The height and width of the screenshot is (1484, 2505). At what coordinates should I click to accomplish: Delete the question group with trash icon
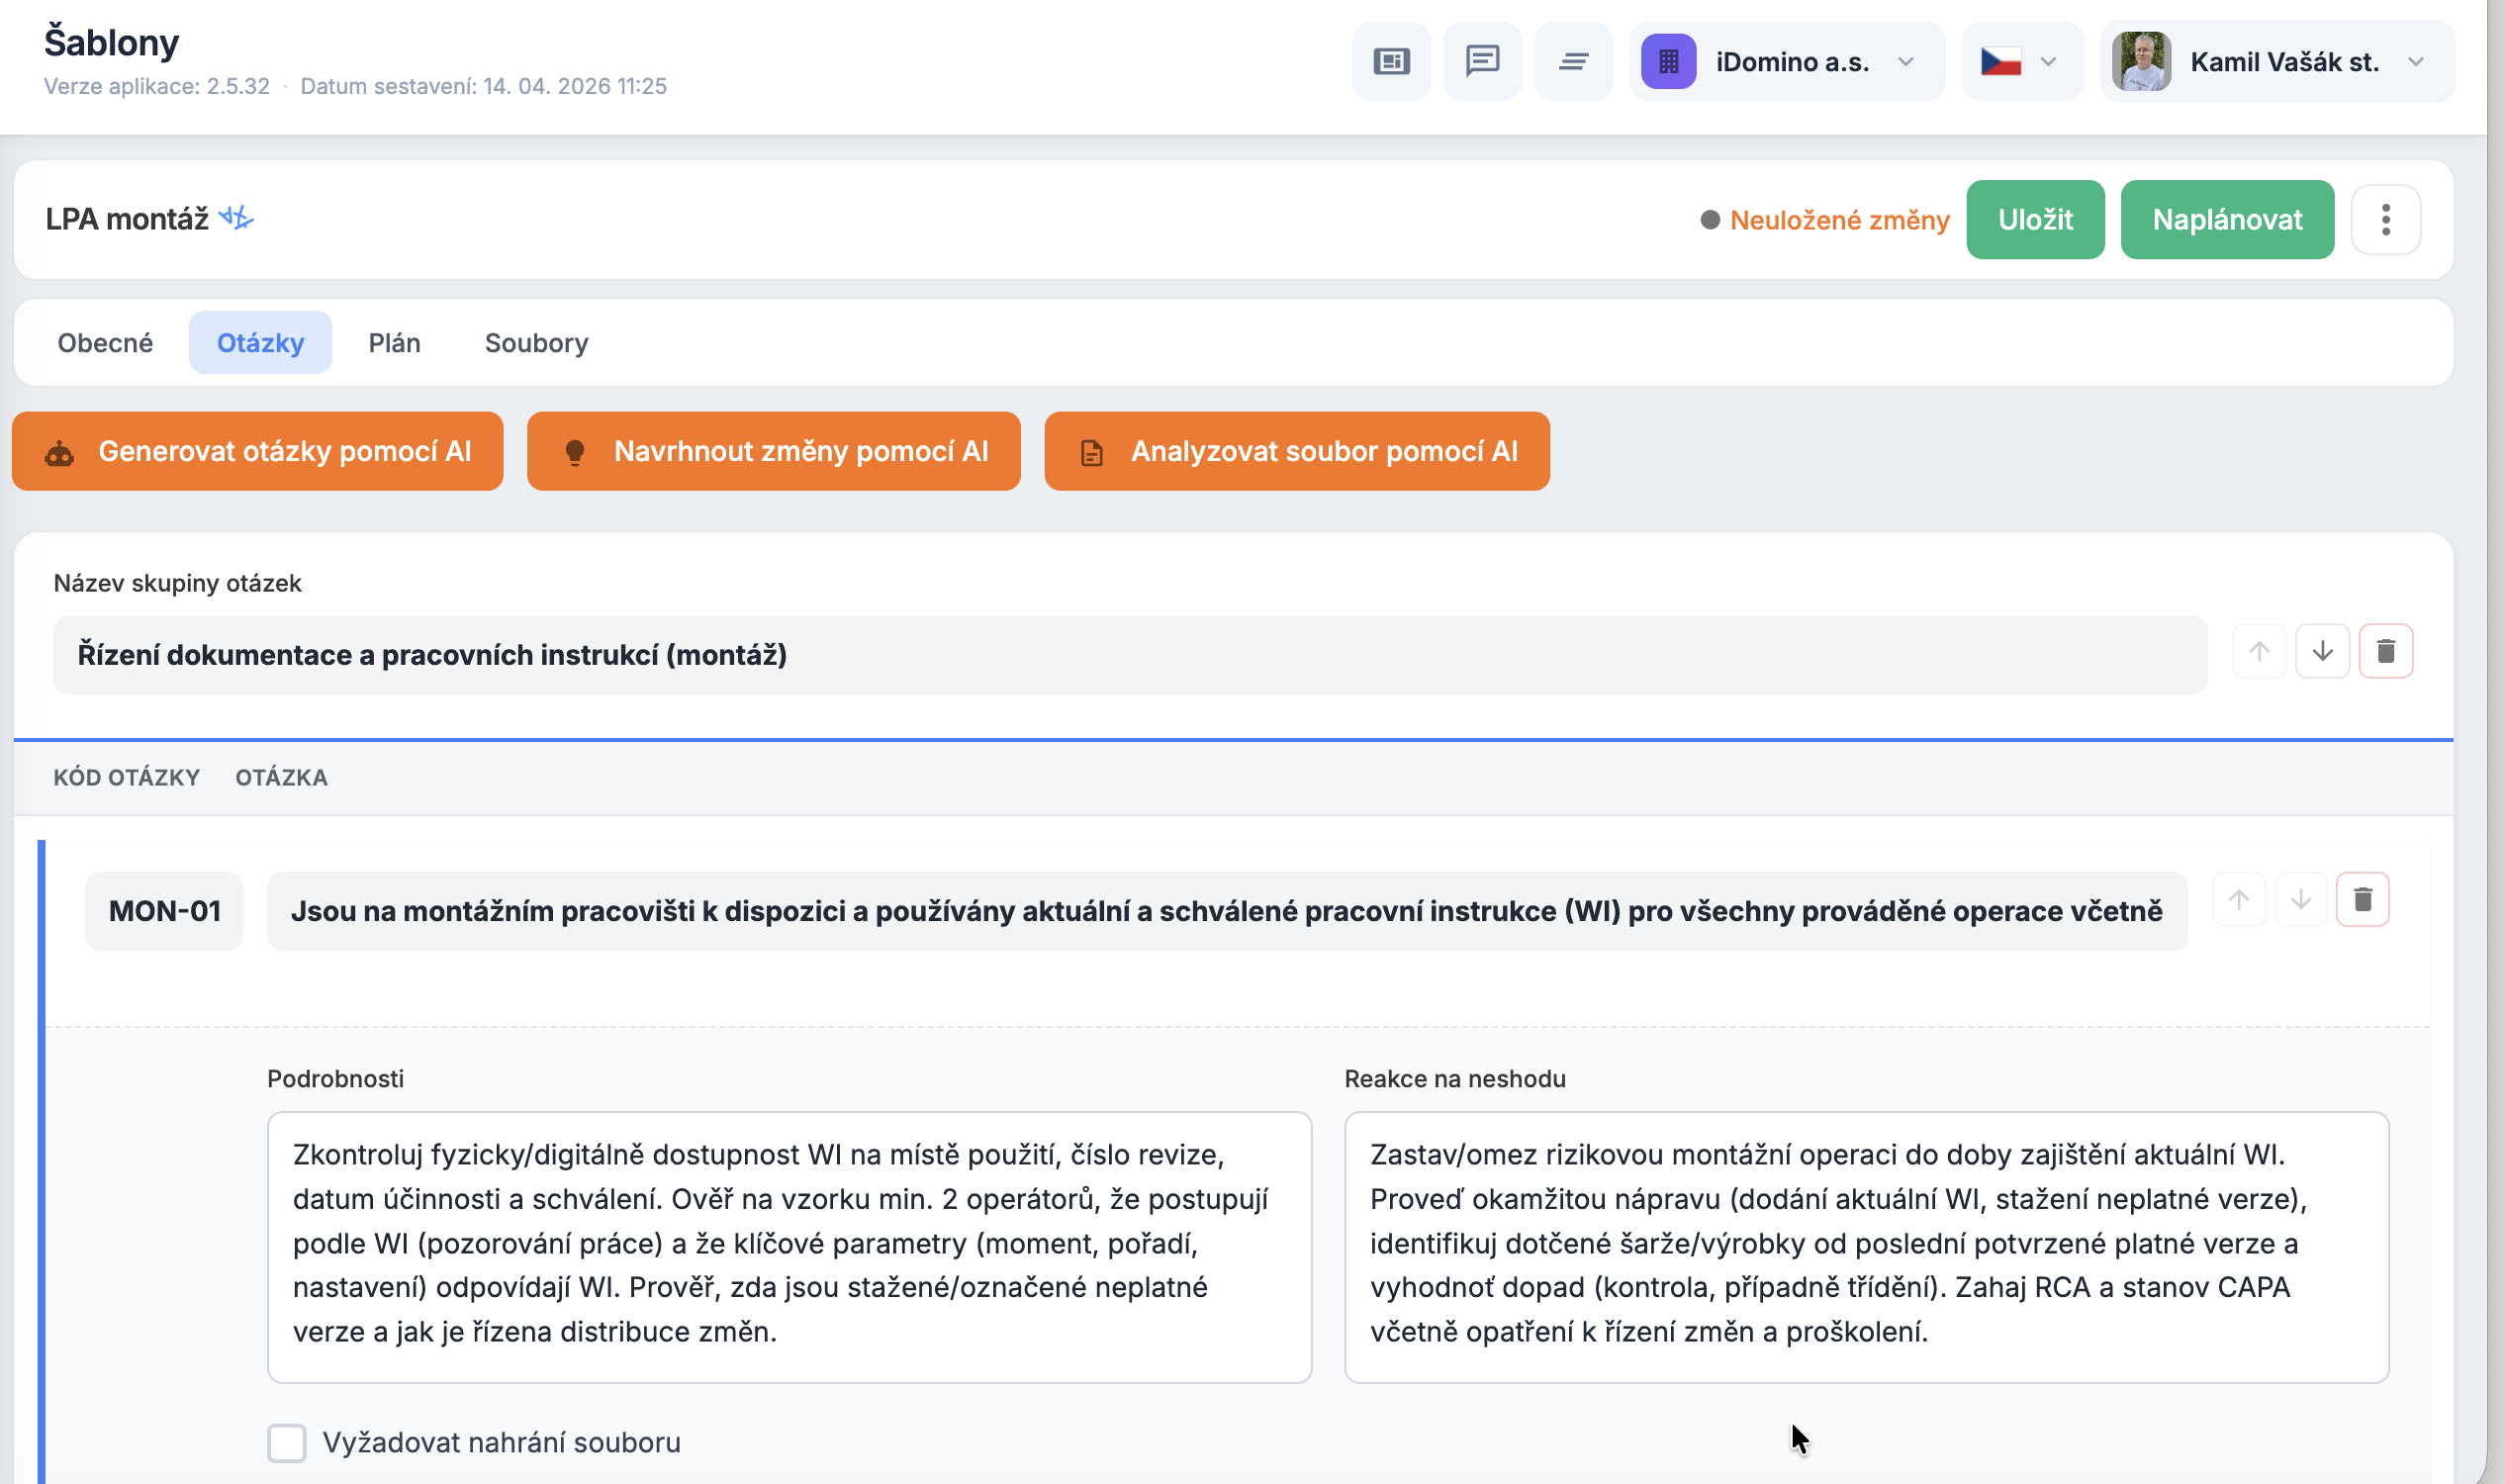click(2385, 652)
